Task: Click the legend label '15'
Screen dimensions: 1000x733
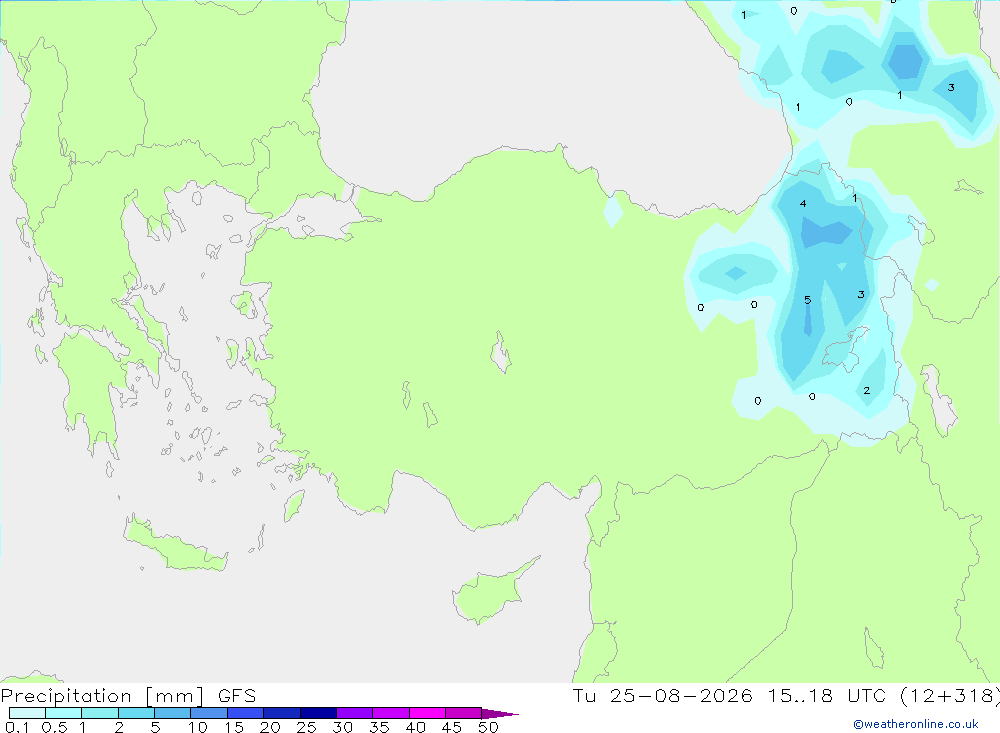Action: click(234, 727)
